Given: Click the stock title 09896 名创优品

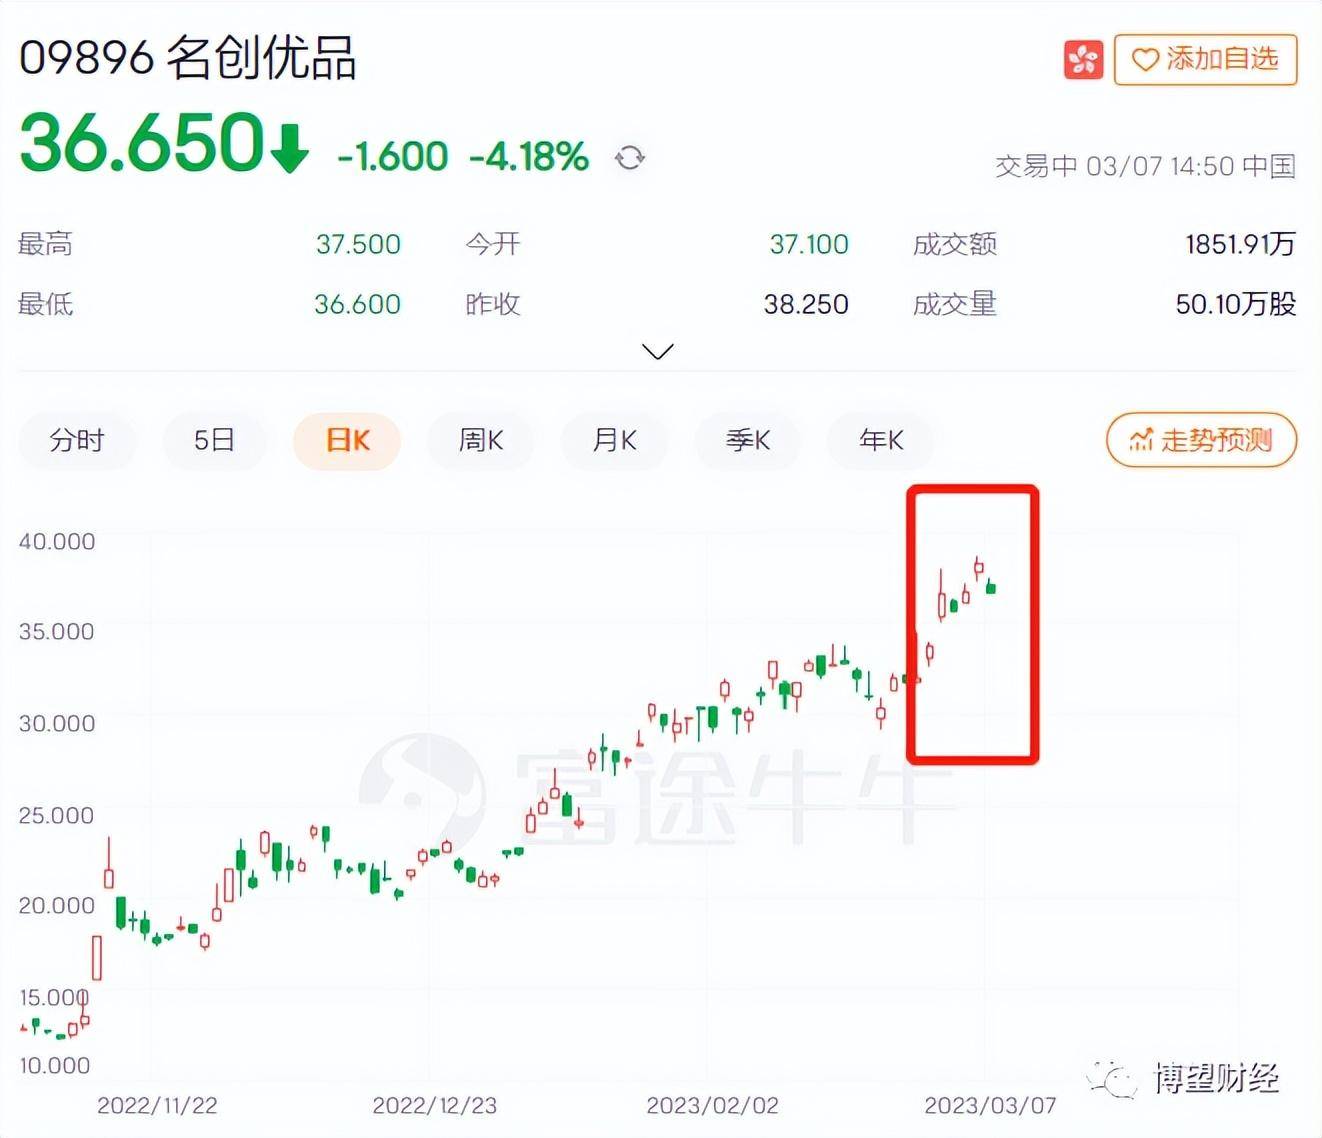Looking at the screenshot, I should pos(188,58).
